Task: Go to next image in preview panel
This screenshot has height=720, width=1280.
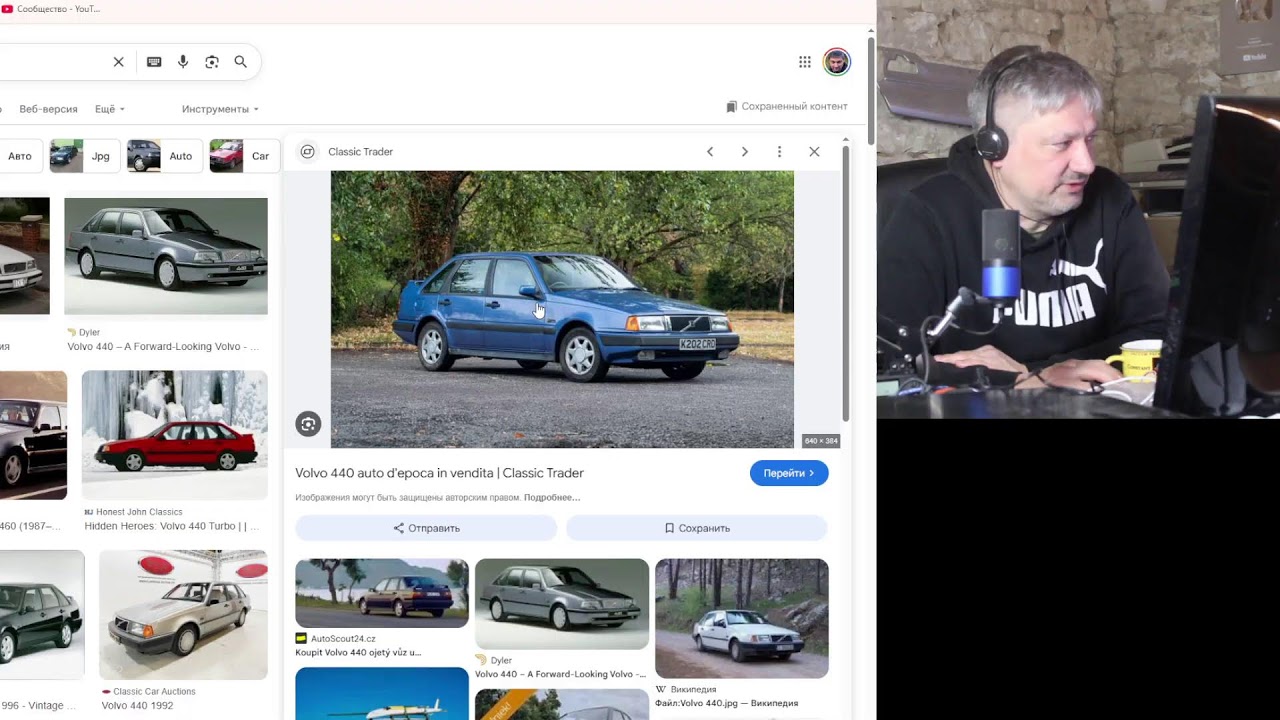Action: coord(744,152)
